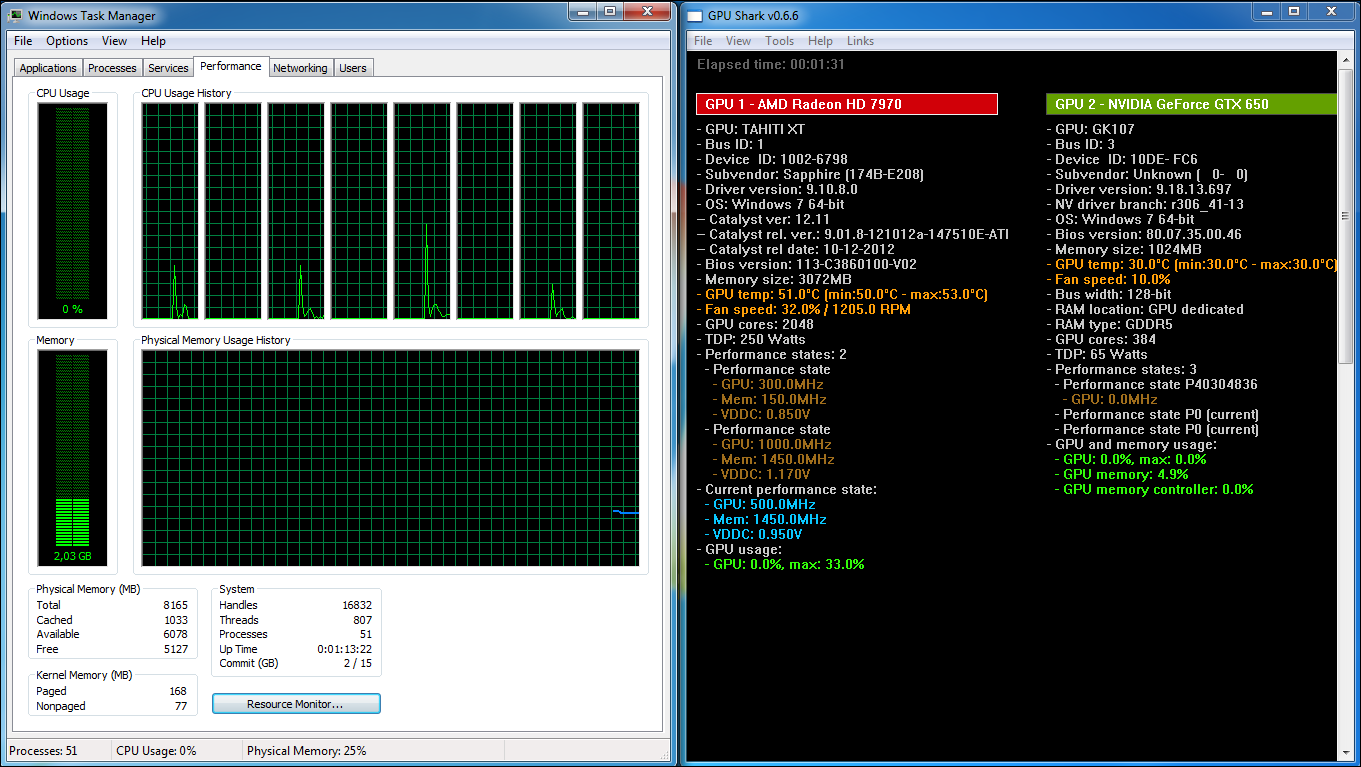This screenshot has height=767, width=1361.
Task: Go to the Users tab
Action: tap(353, 68)
